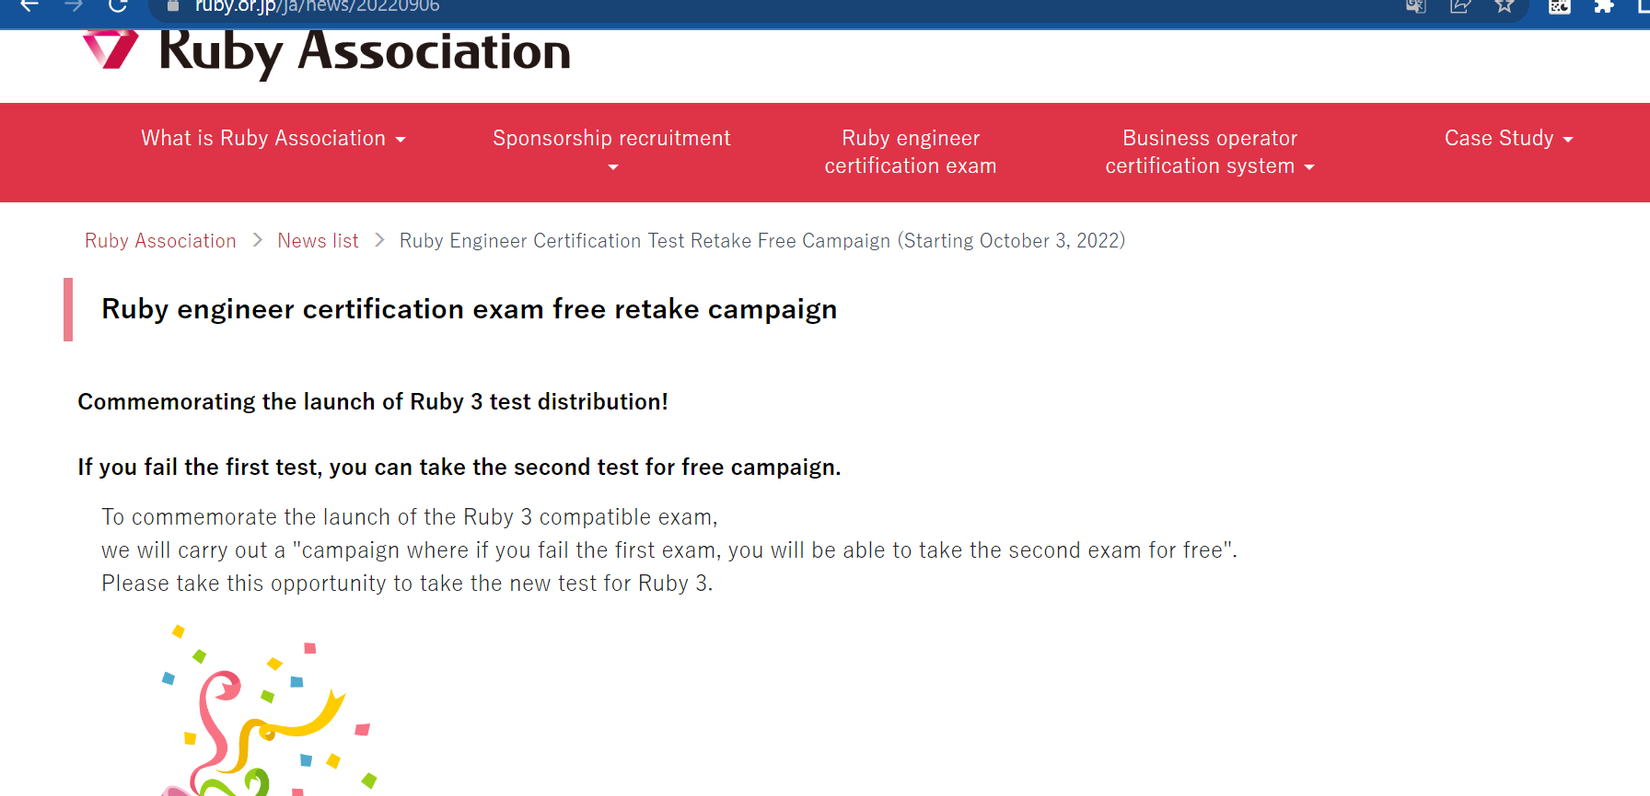Bookmark this page with the star icon
Screen dimensions: 1650x796
[1504, 6]
